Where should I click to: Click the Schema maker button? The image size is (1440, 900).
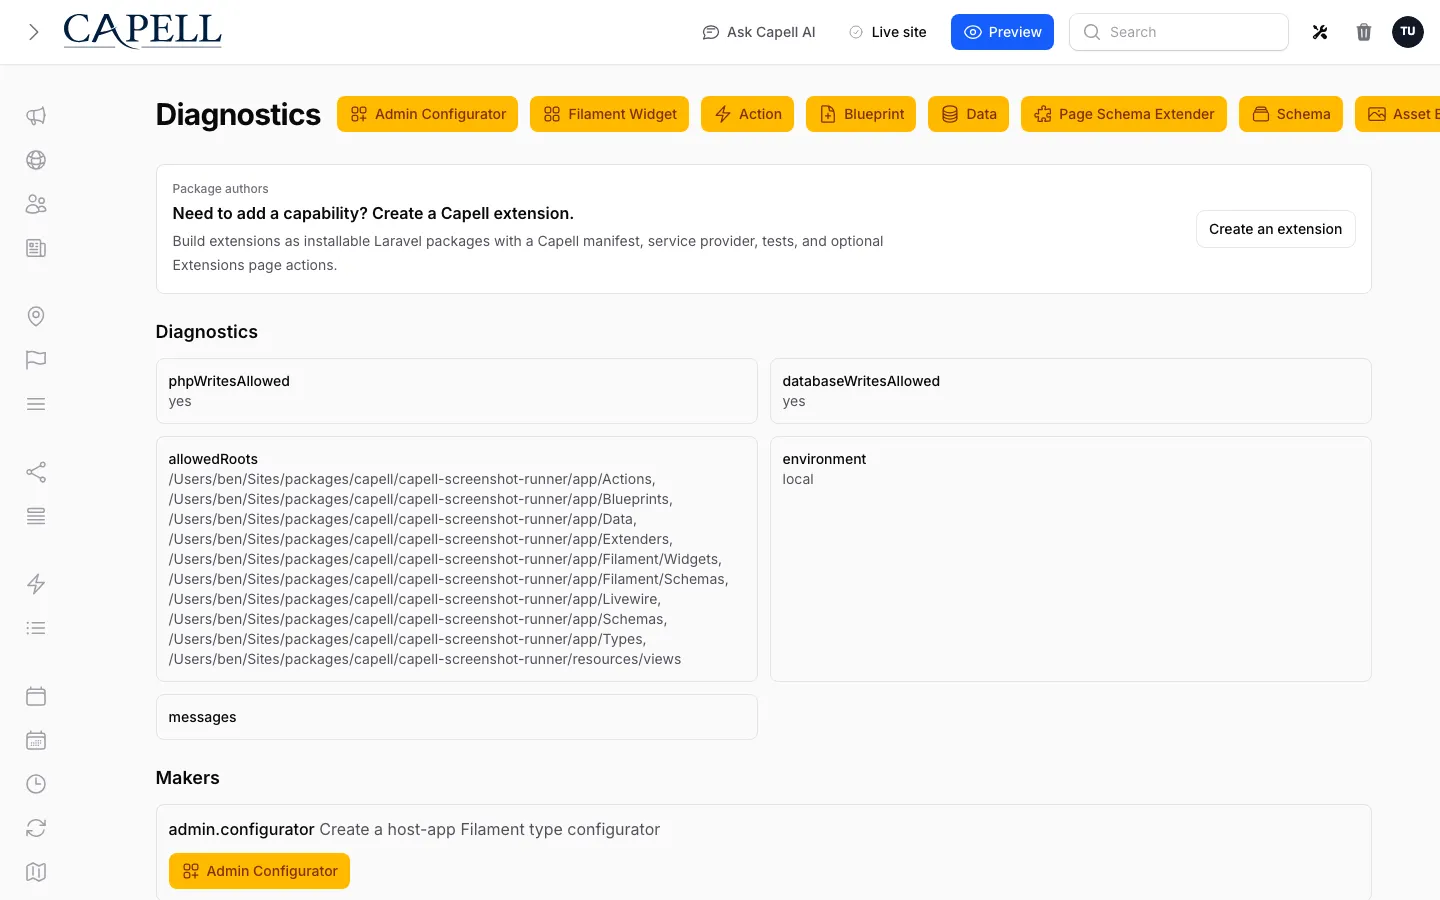[1291, 114]
